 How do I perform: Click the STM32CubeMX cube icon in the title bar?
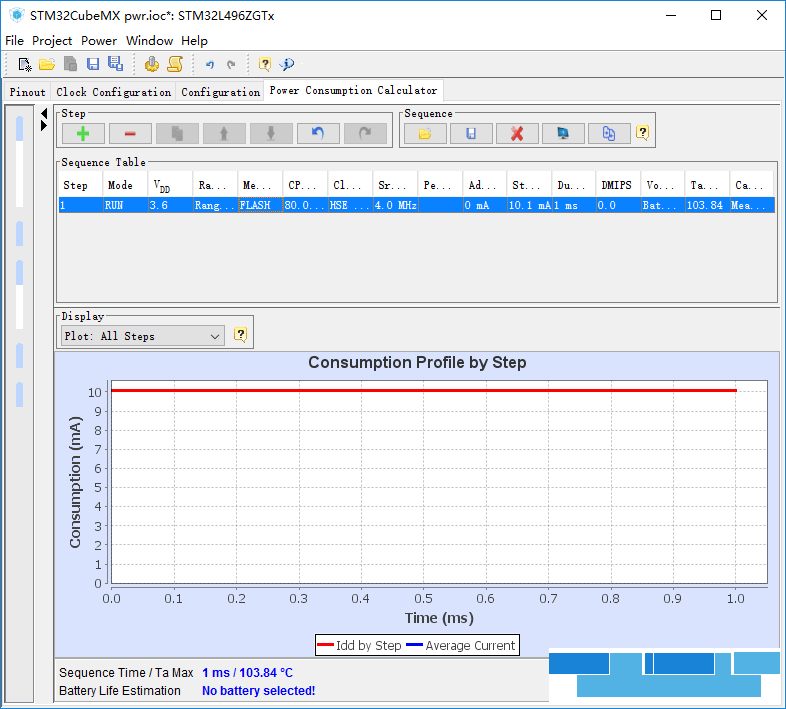pyautogui.click(x=17, y=16)
